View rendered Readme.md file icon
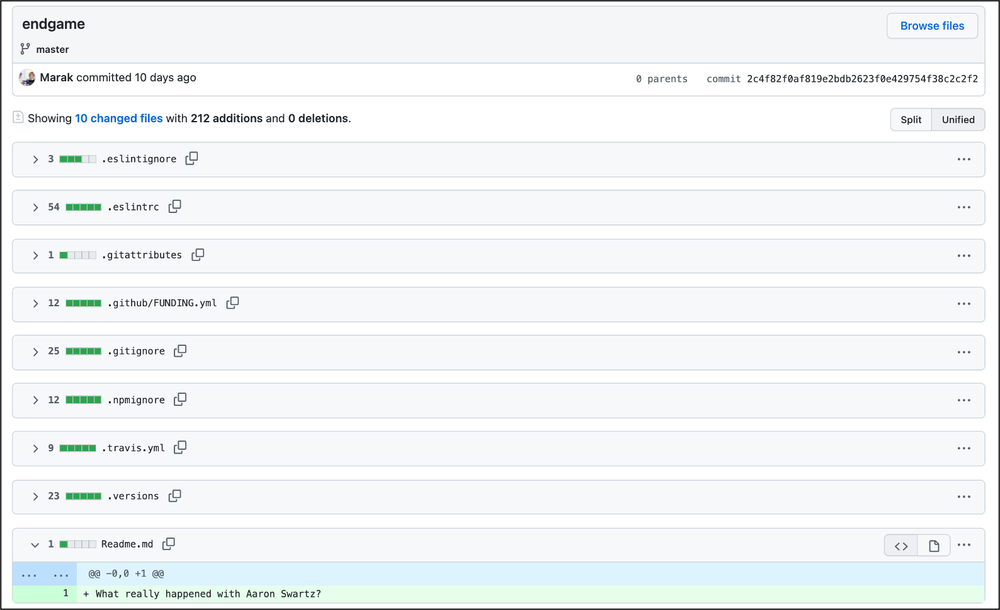This screenshot has height=610, width=1000. coord(934,545)
